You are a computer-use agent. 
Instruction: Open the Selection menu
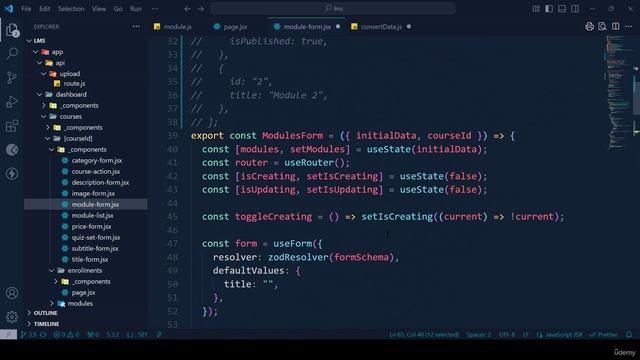click(x=71, y=9)
